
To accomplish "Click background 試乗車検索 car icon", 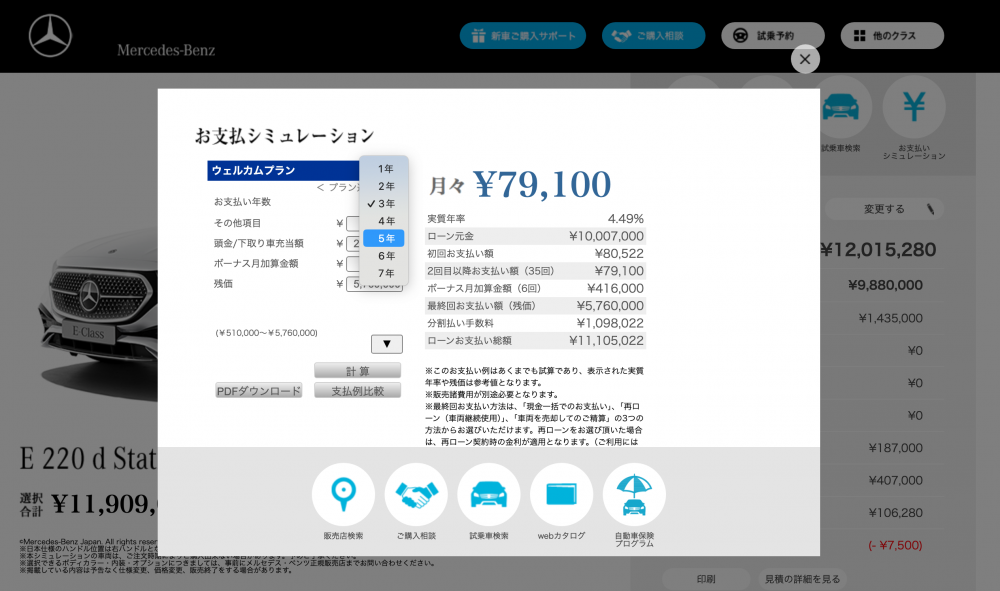I will [x=841, y=107].
